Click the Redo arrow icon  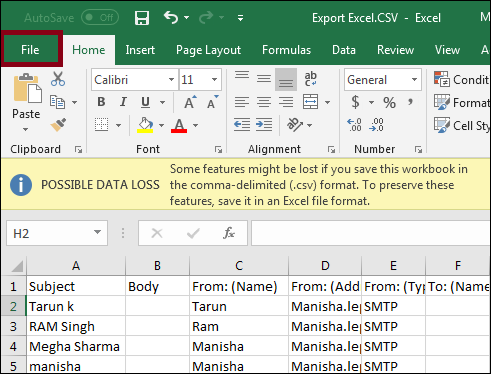pos(206,17)
